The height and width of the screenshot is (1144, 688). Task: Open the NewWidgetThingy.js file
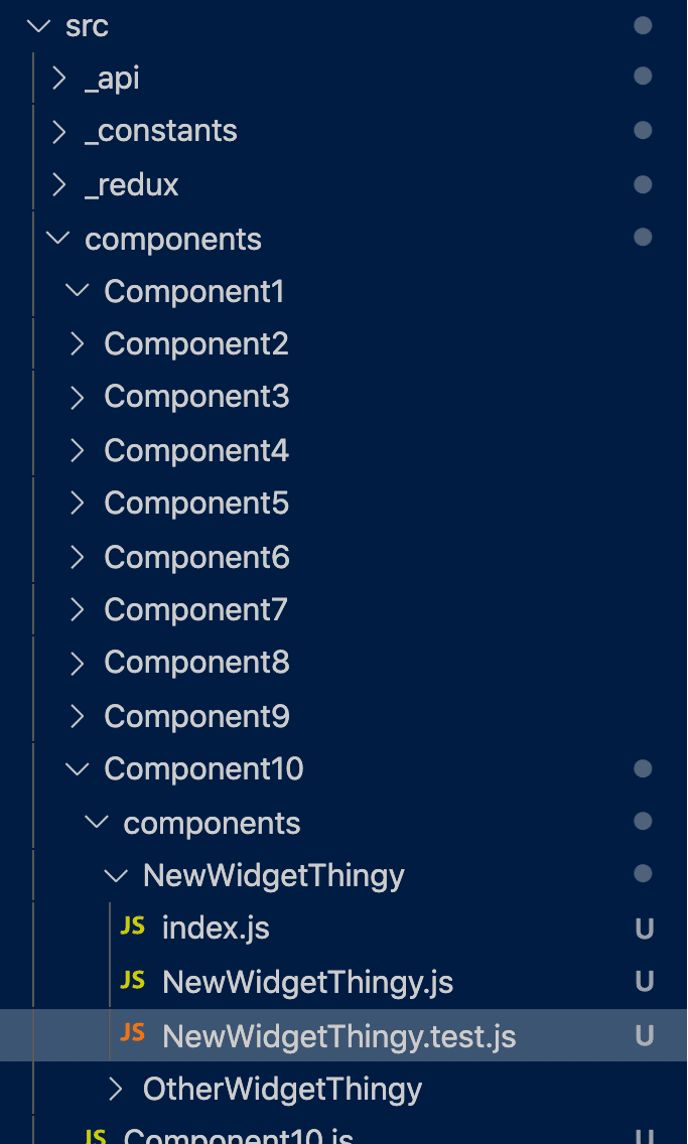pyautogui.click(x=307, y=982)
